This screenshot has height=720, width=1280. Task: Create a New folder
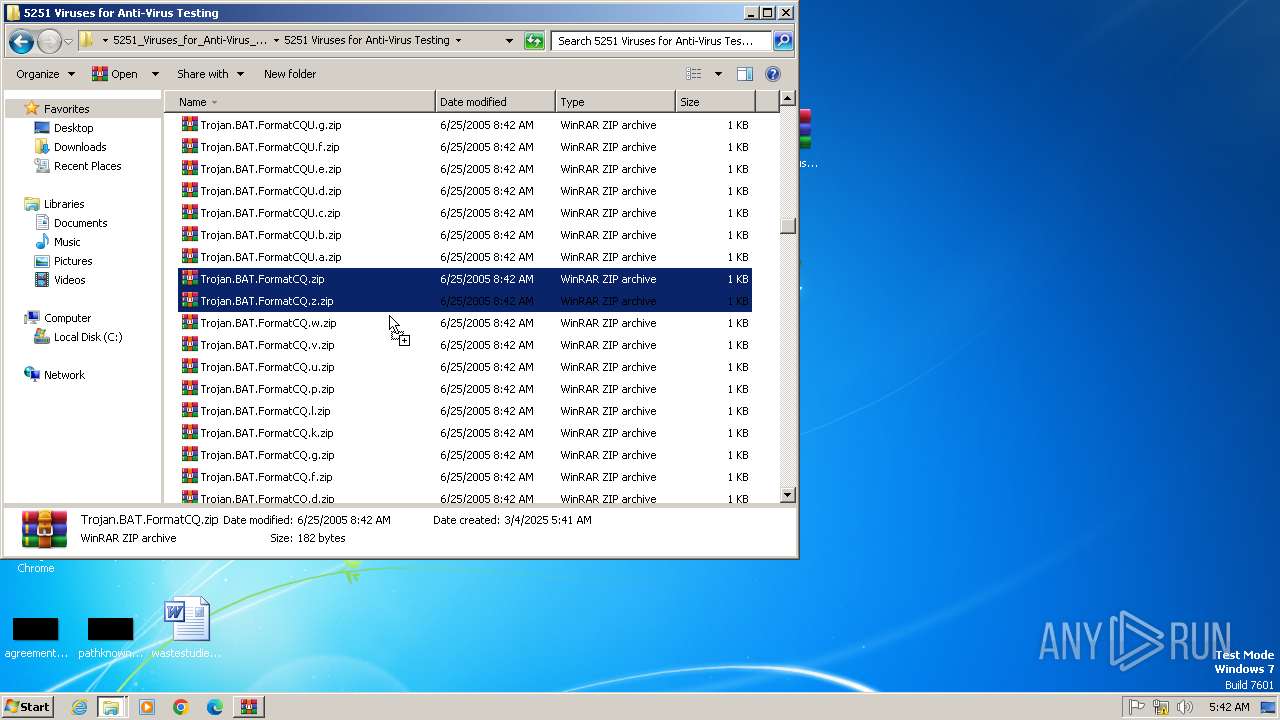click(290, 74)
